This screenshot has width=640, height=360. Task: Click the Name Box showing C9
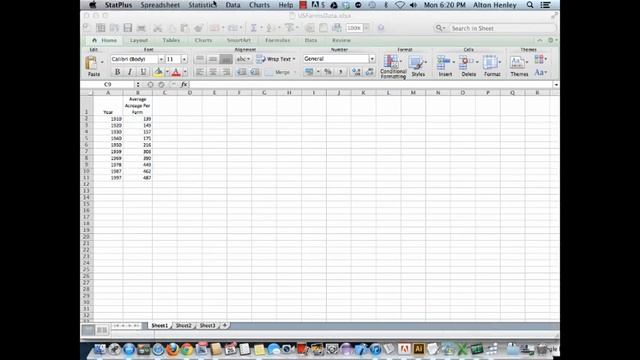108,84
